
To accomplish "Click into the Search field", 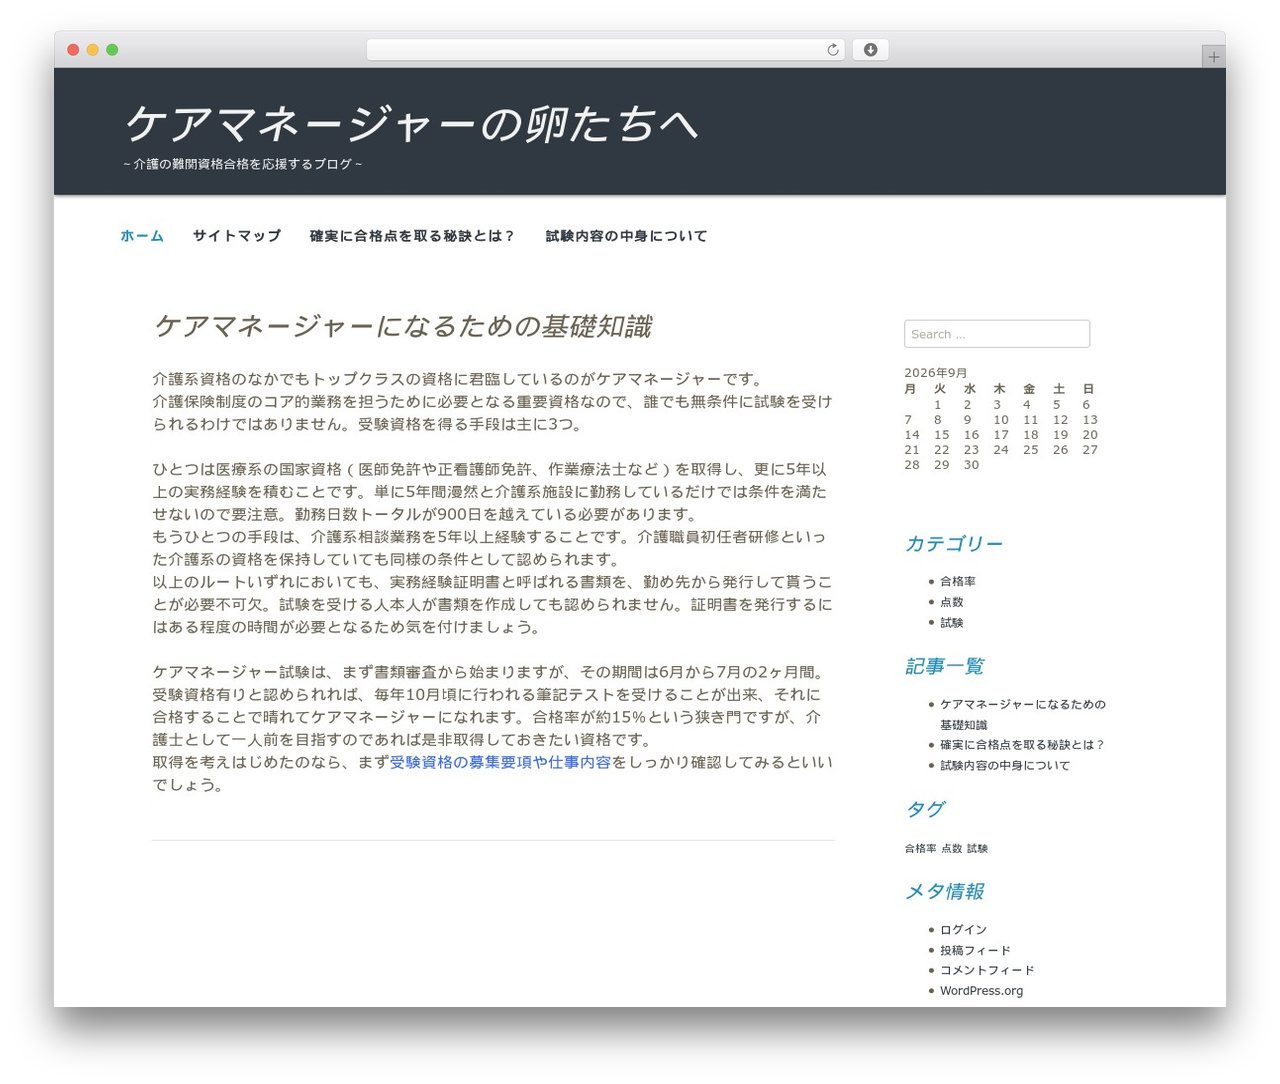I will click(997, 334).
